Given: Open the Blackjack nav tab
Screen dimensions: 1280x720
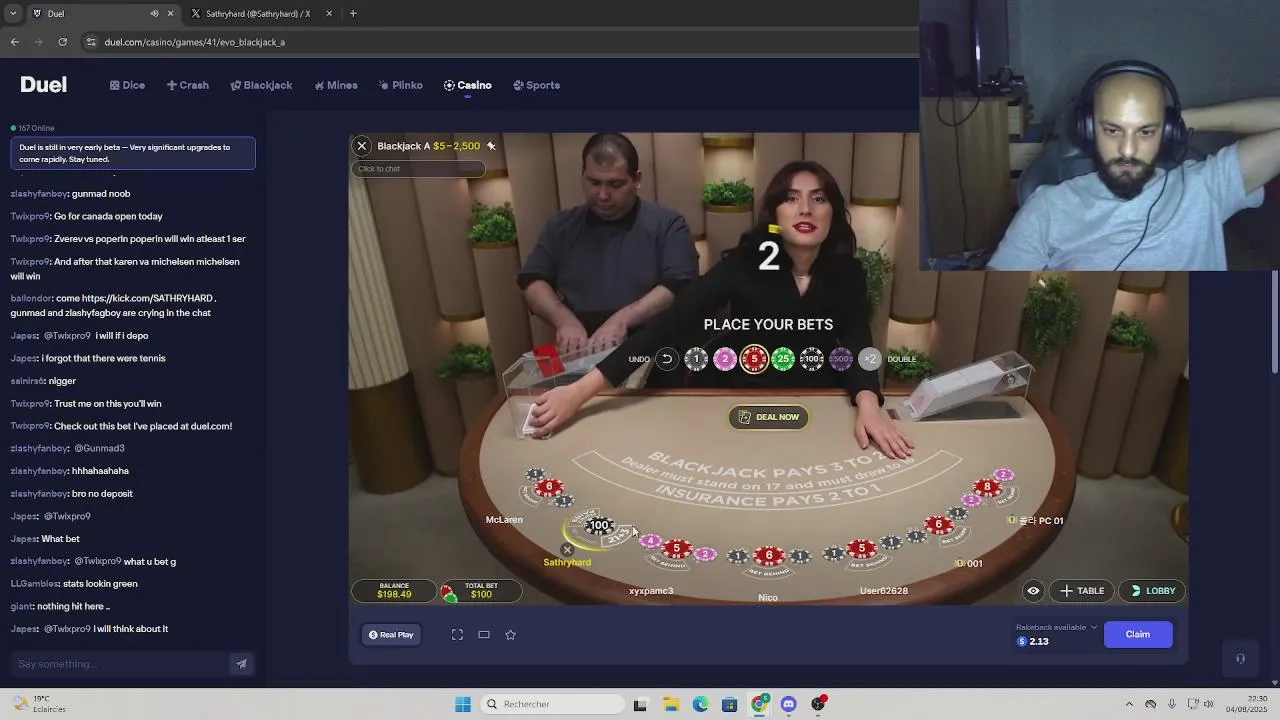Looking at the screenshot, I should 262,85.
